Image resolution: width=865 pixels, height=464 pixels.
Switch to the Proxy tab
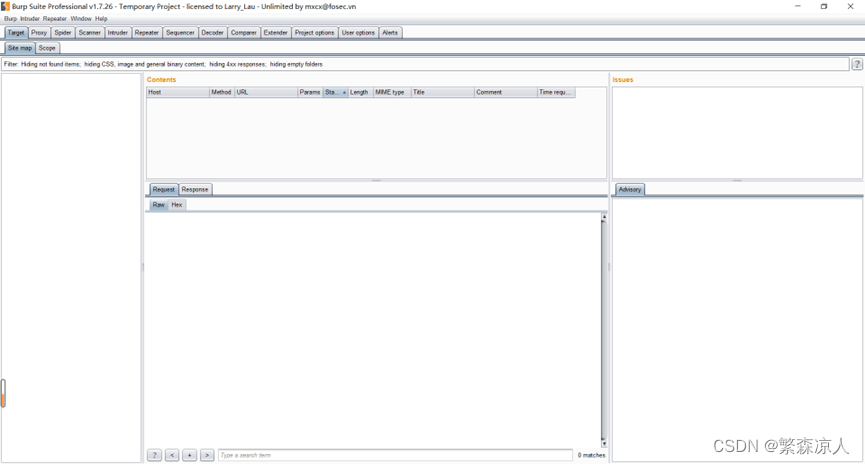[39, 33]
